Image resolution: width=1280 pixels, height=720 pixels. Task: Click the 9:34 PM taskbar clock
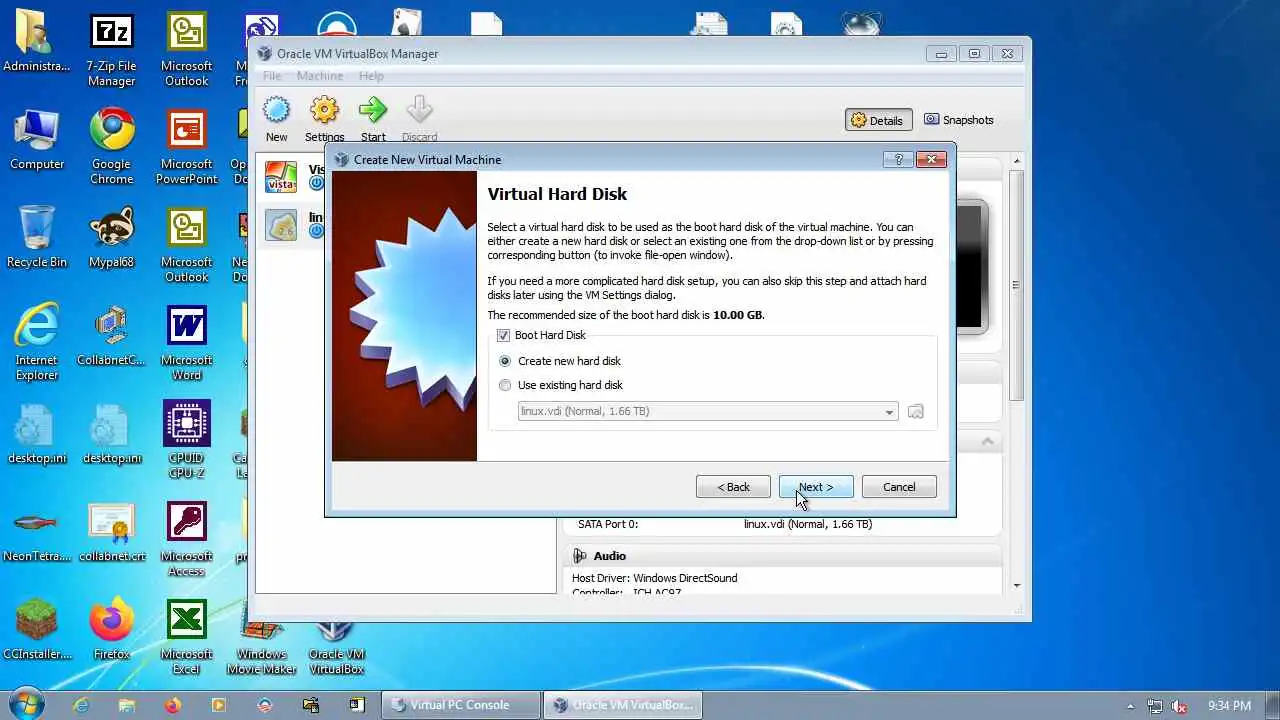1229,706
